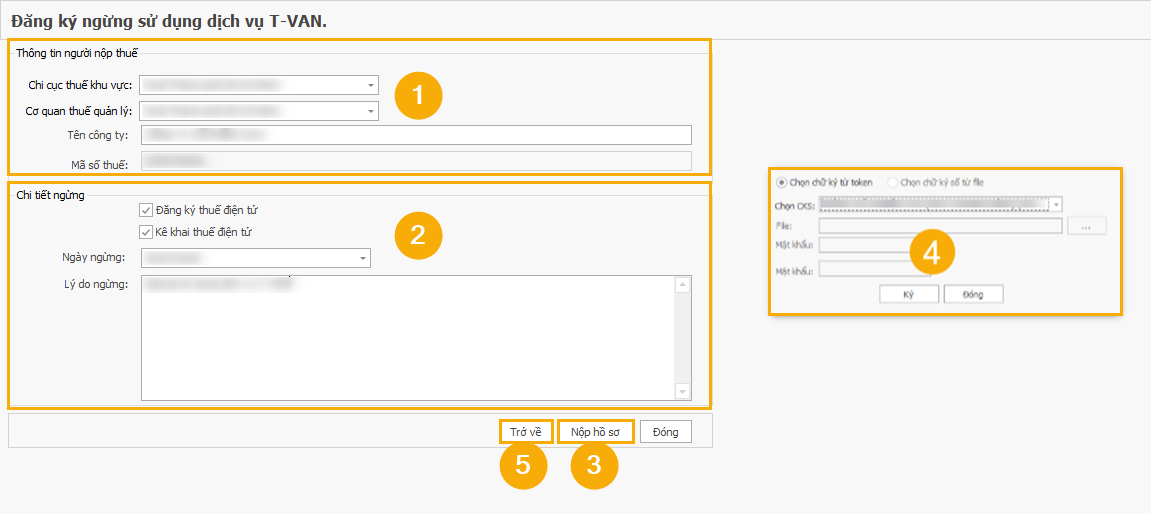Expand the Cơ quan thuế quản lý combo box
1151x514 pixels.
pyautogui.click(x=371, y=111)
